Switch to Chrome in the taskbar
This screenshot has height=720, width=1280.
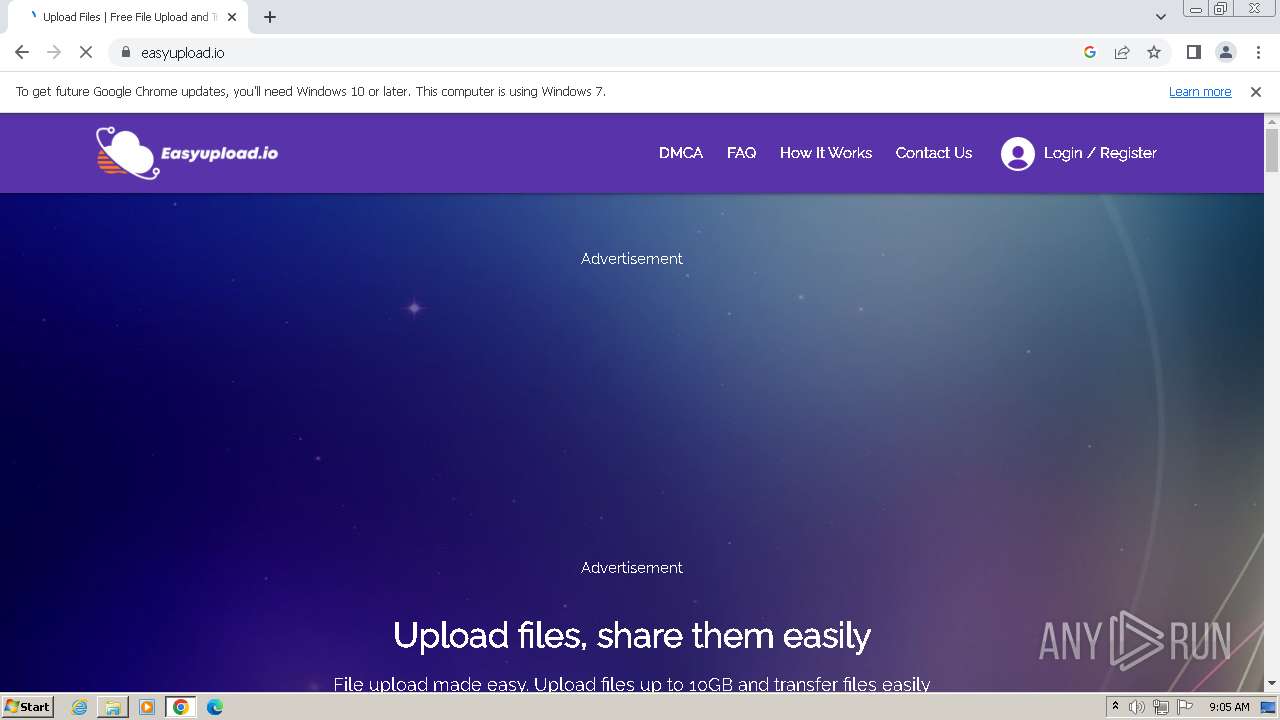[x=181, y=707]
